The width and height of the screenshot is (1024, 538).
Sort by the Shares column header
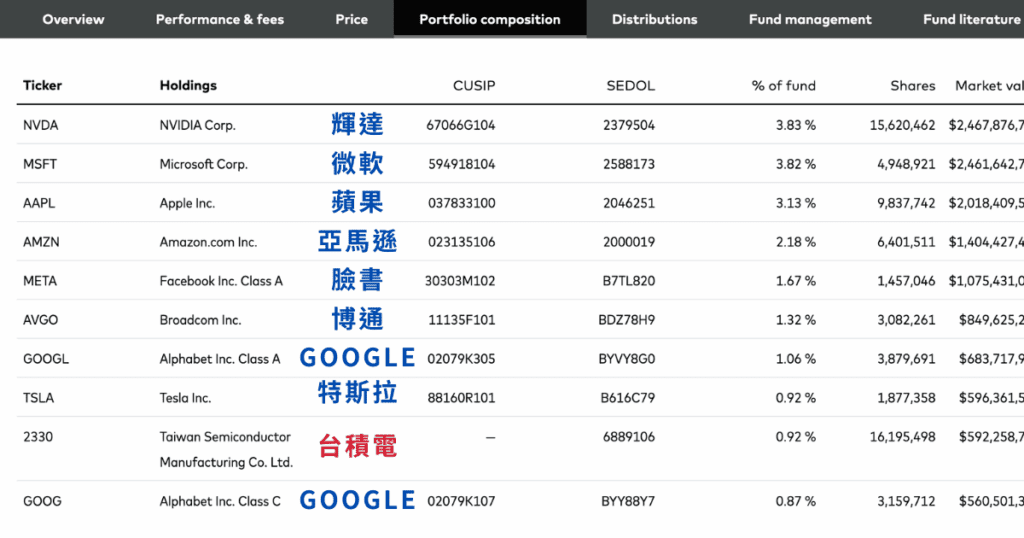912,86
